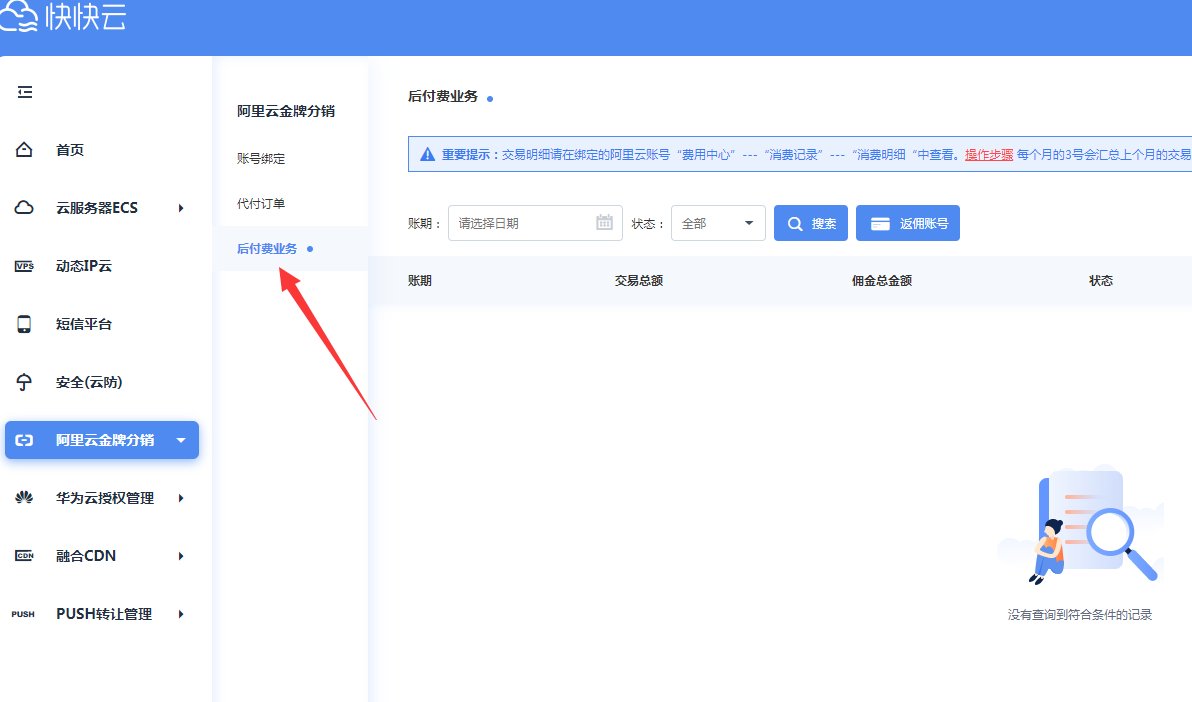1192x702 pixels.
Task: Expand the 云服务器ECS submenu arrow
Action: [x=181, y=208]
